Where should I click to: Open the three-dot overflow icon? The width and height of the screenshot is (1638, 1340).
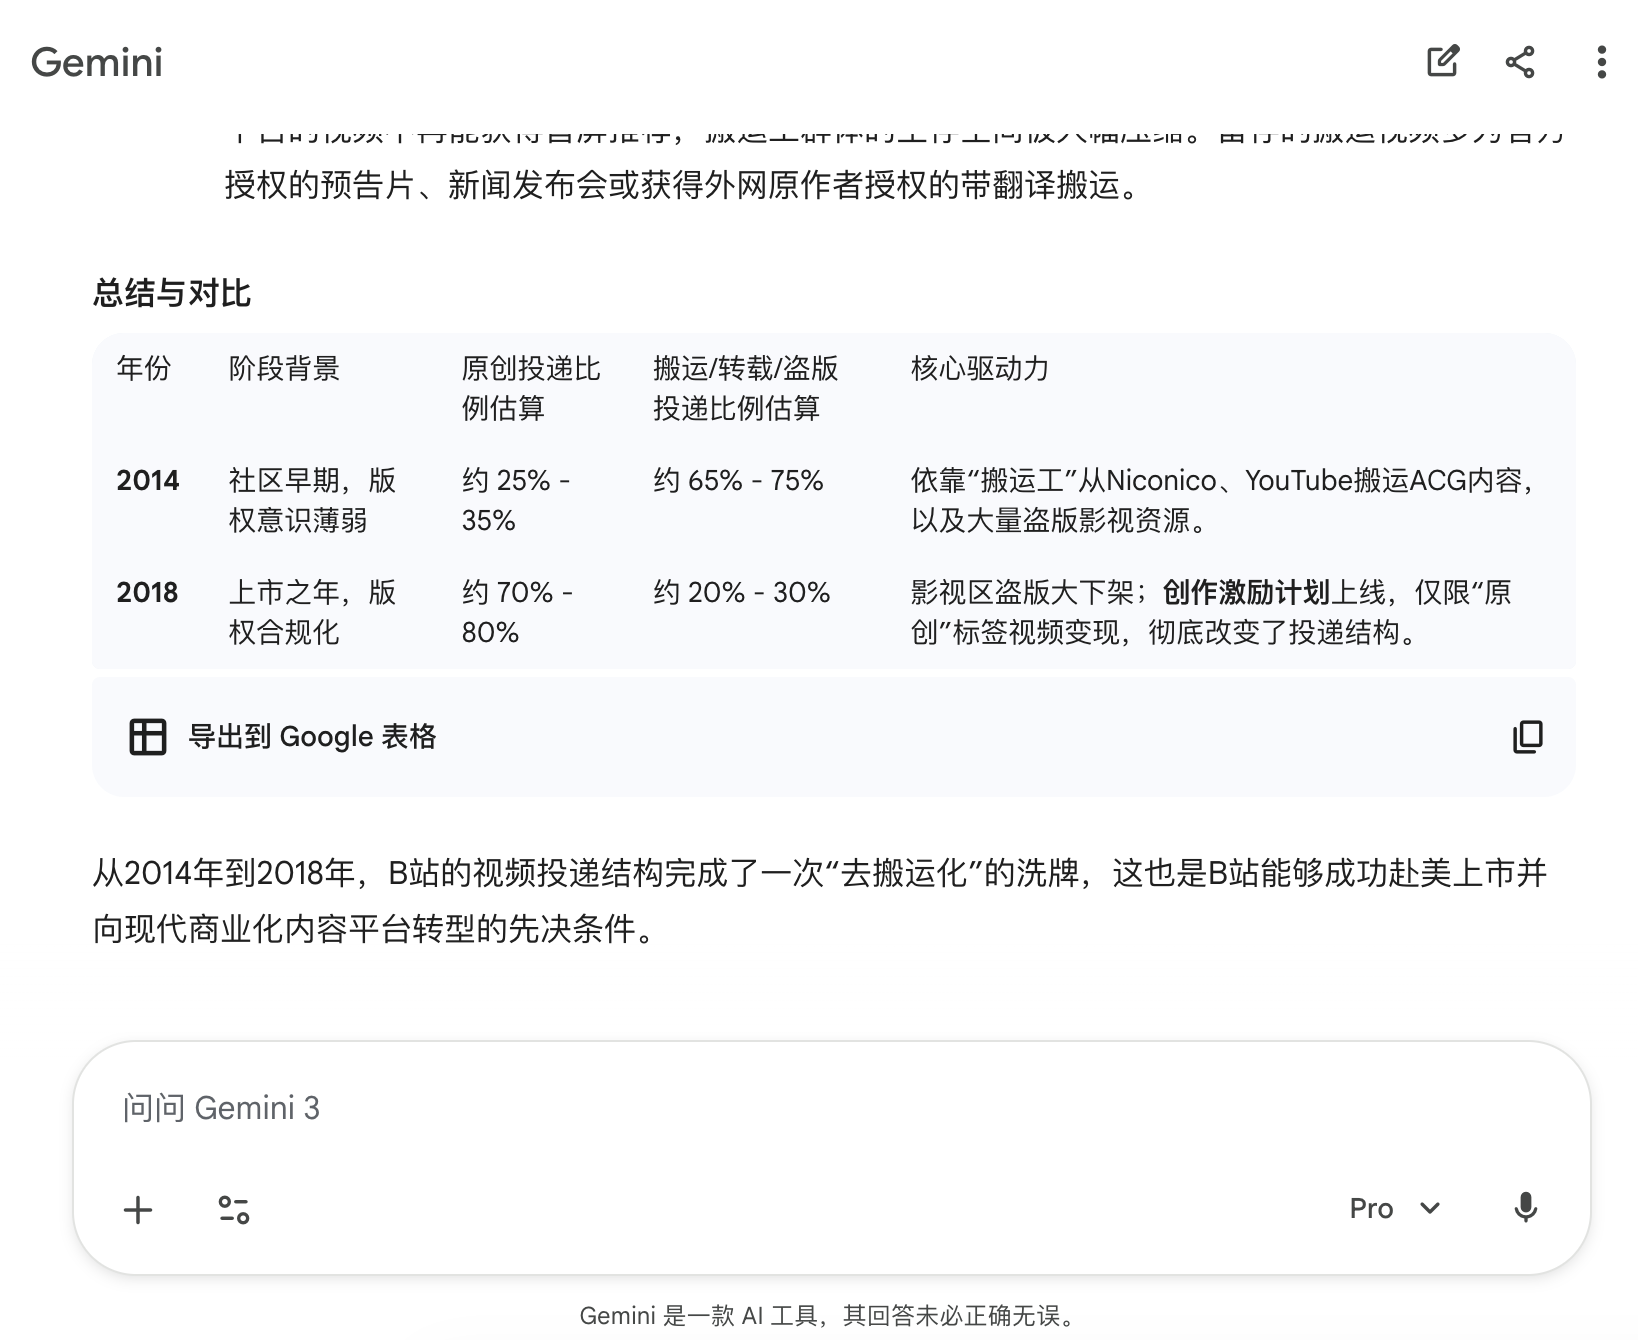pos(1601,62)
